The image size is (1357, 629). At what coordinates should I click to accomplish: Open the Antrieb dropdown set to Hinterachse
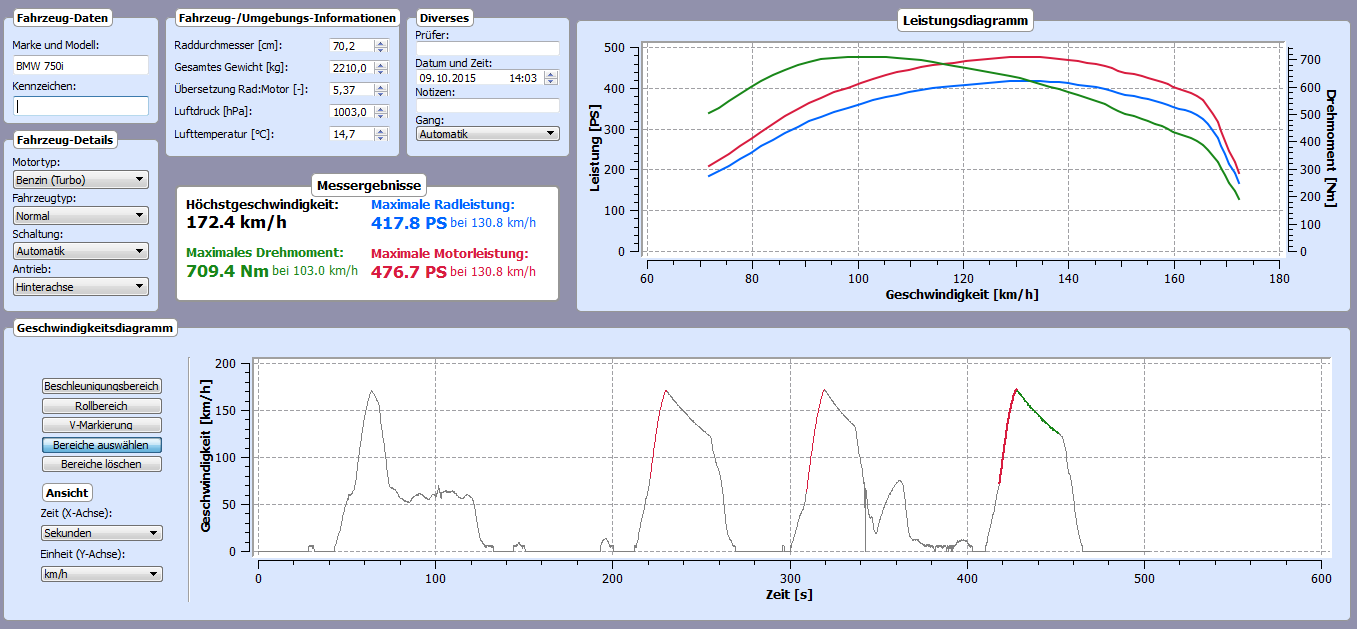point(80,286)
